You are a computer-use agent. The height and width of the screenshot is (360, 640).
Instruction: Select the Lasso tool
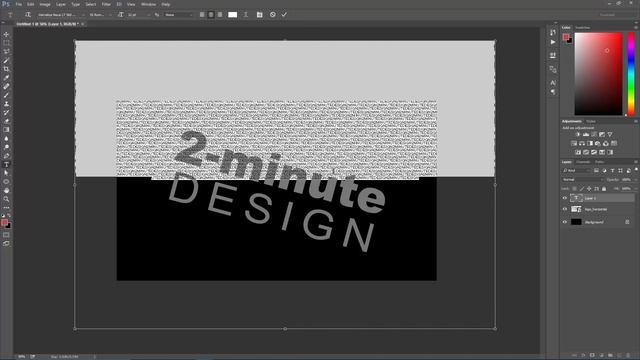(6, 51)
